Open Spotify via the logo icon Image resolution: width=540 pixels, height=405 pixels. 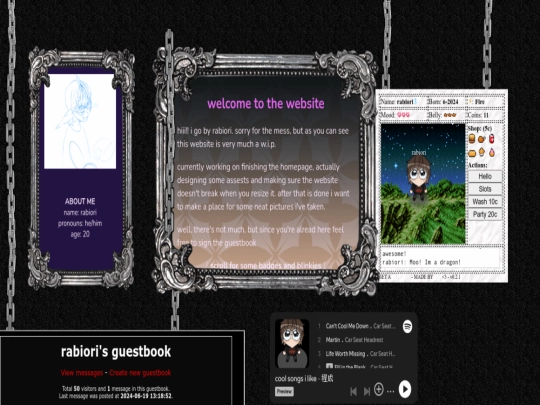pos(407,326)
